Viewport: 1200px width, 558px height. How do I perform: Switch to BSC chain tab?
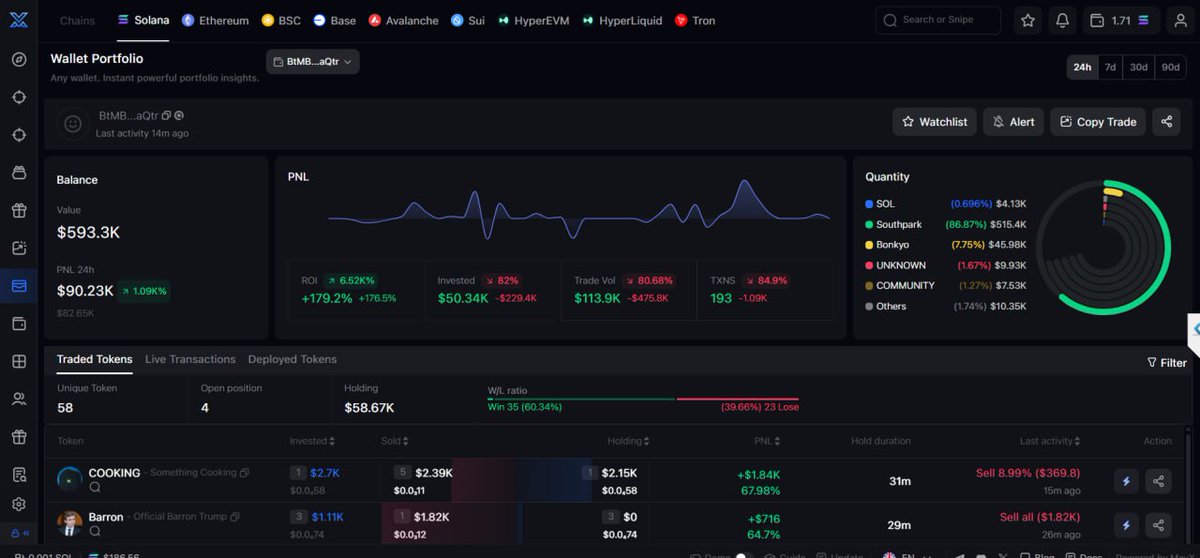pos(281,20)
